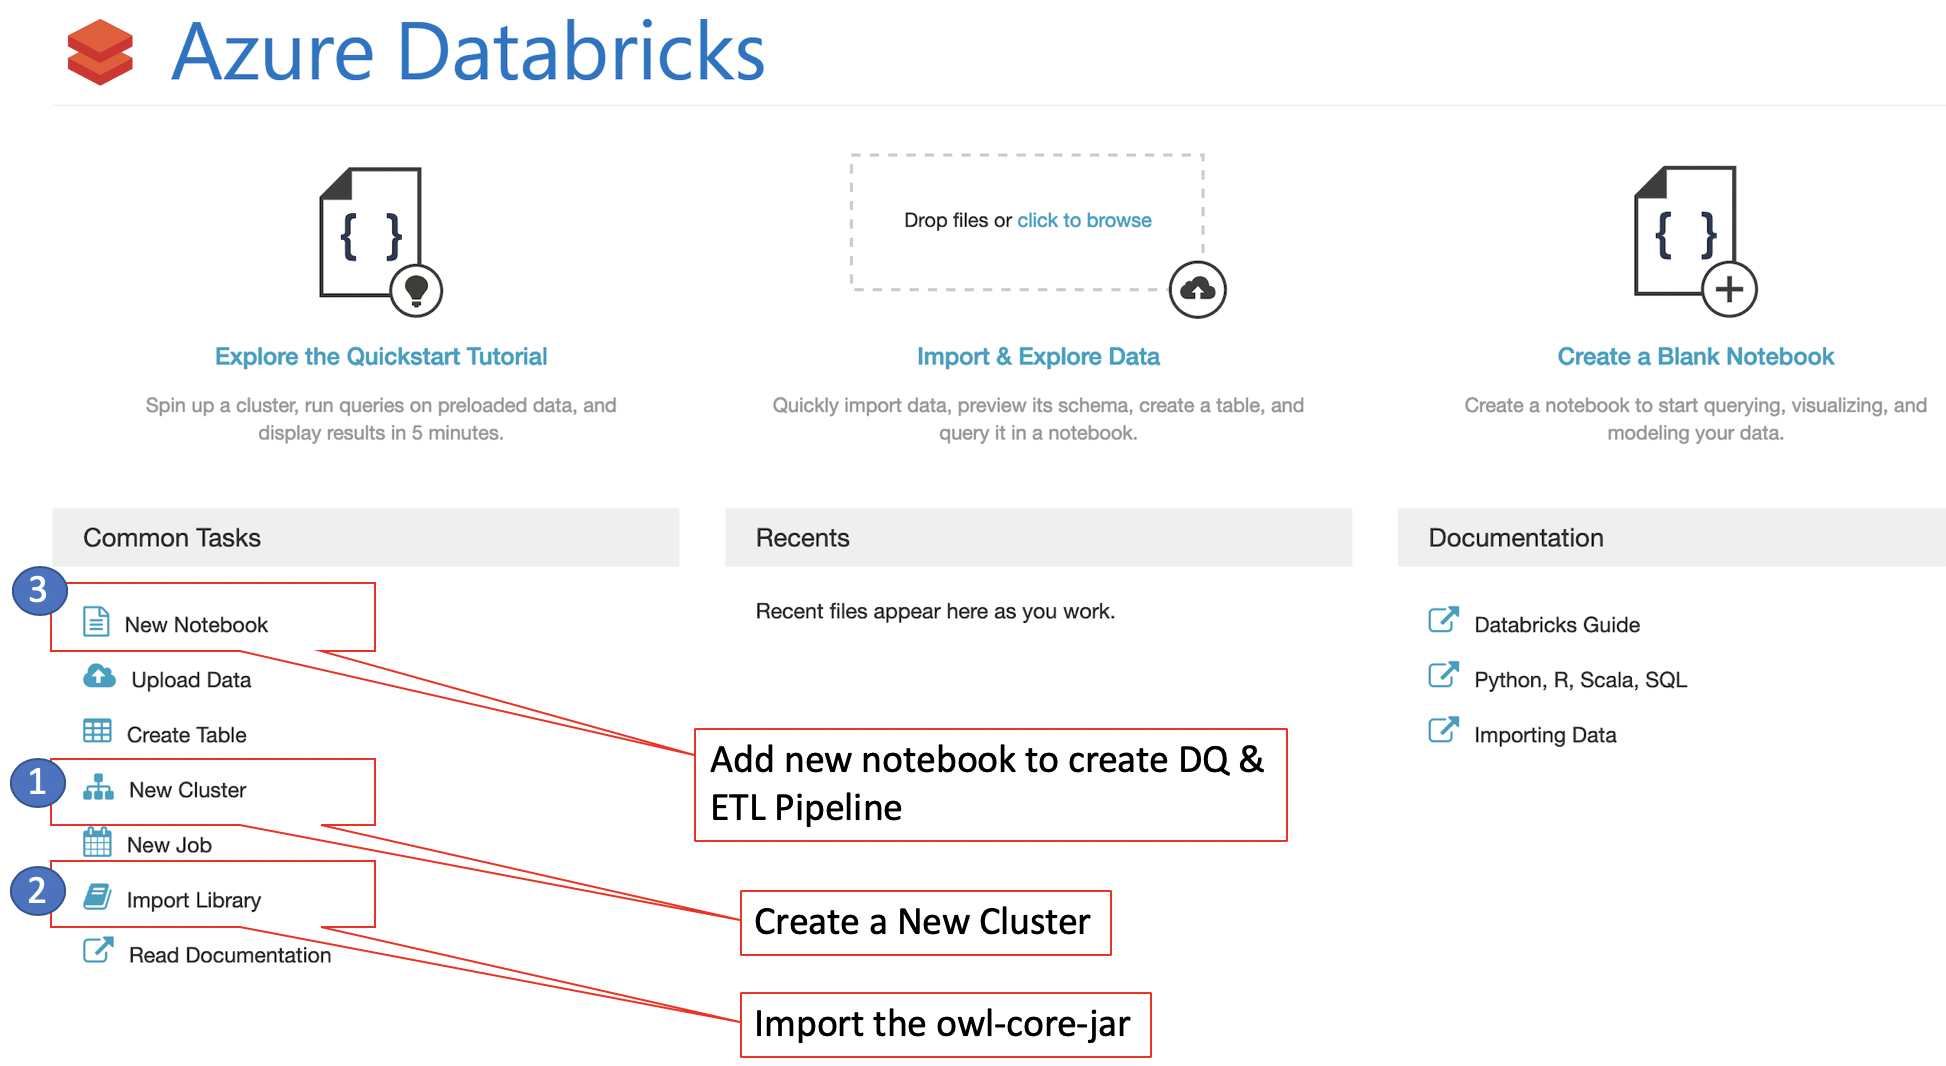
Task: Open the Quickstart Tutorial notebook icon
Action: pos(380,241)
